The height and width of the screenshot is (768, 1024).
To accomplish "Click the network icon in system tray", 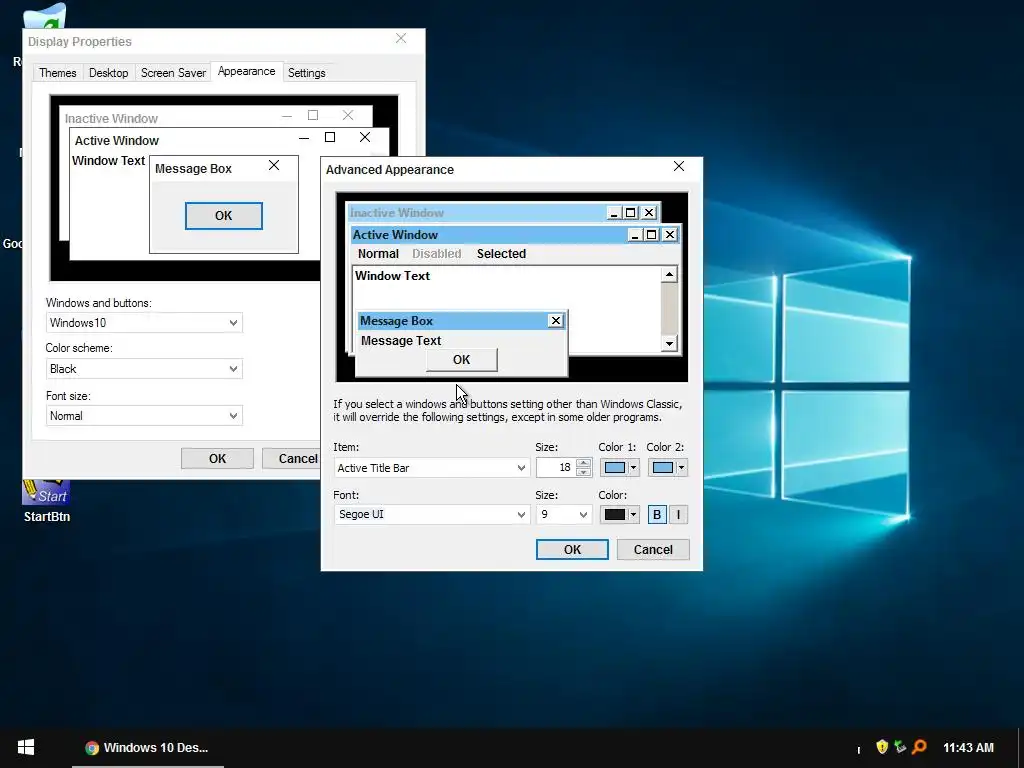I will (x=901, y=746).
